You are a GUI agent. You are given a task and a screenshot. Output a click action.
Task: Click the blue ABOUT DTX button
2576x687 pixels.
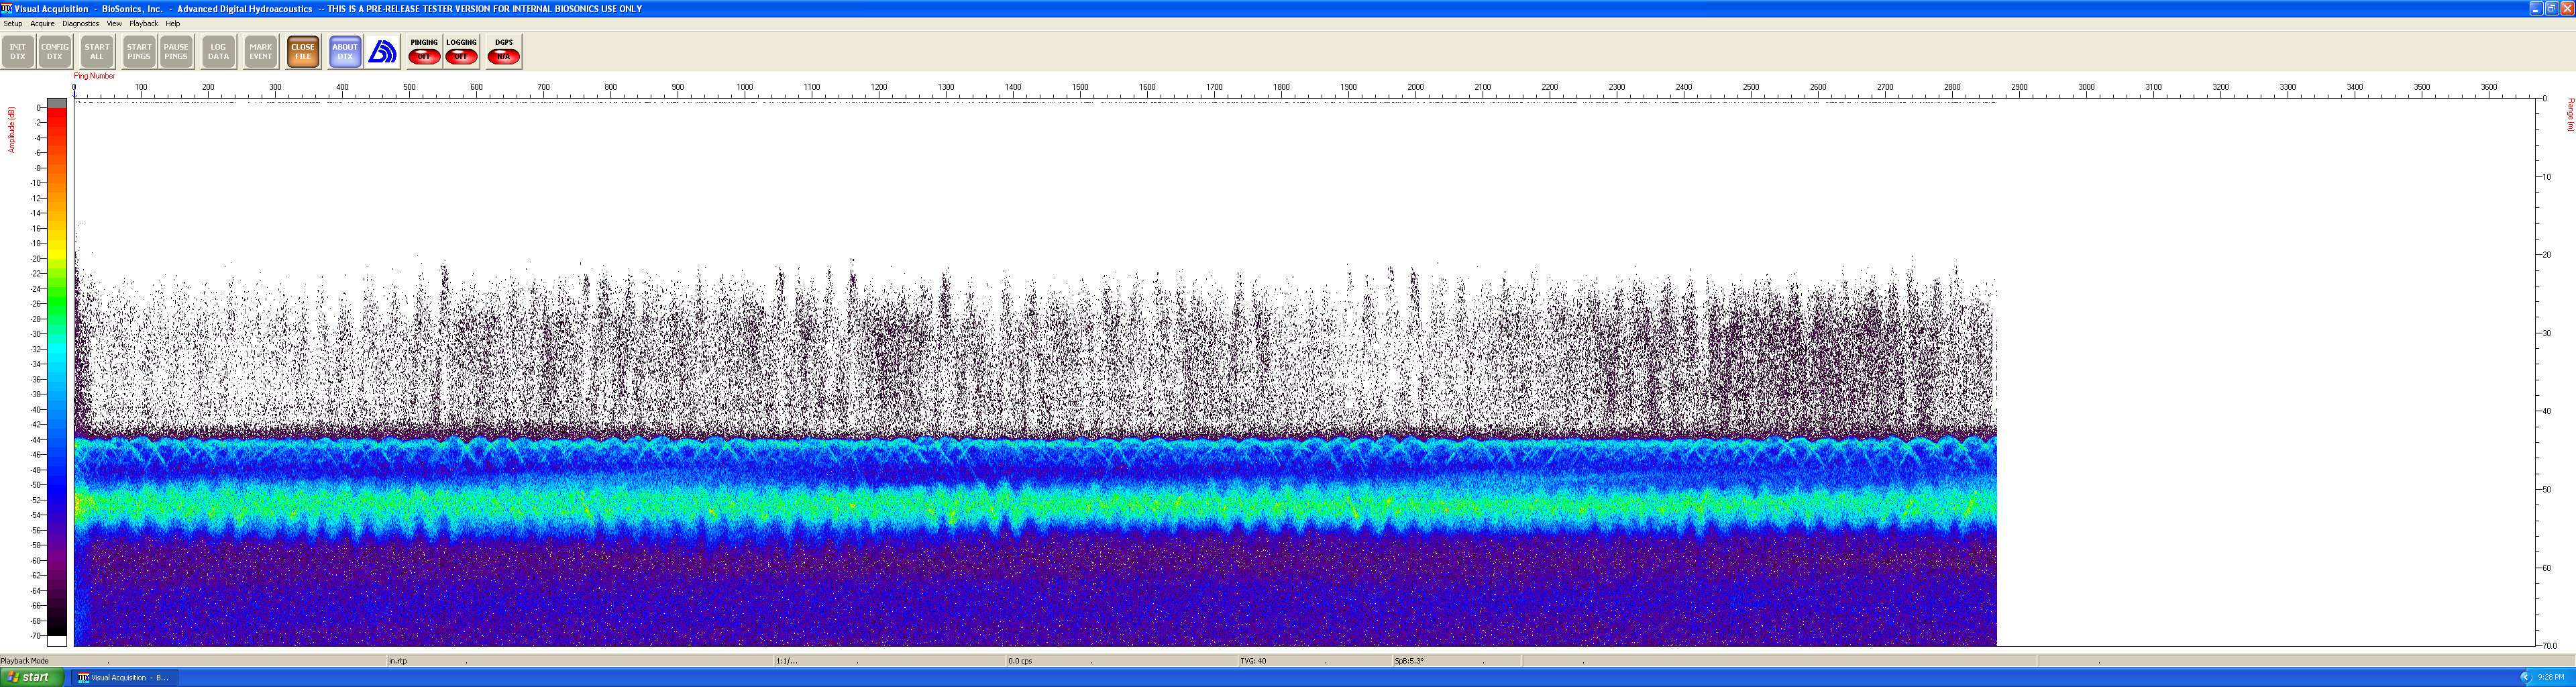[x=345, y=52]
